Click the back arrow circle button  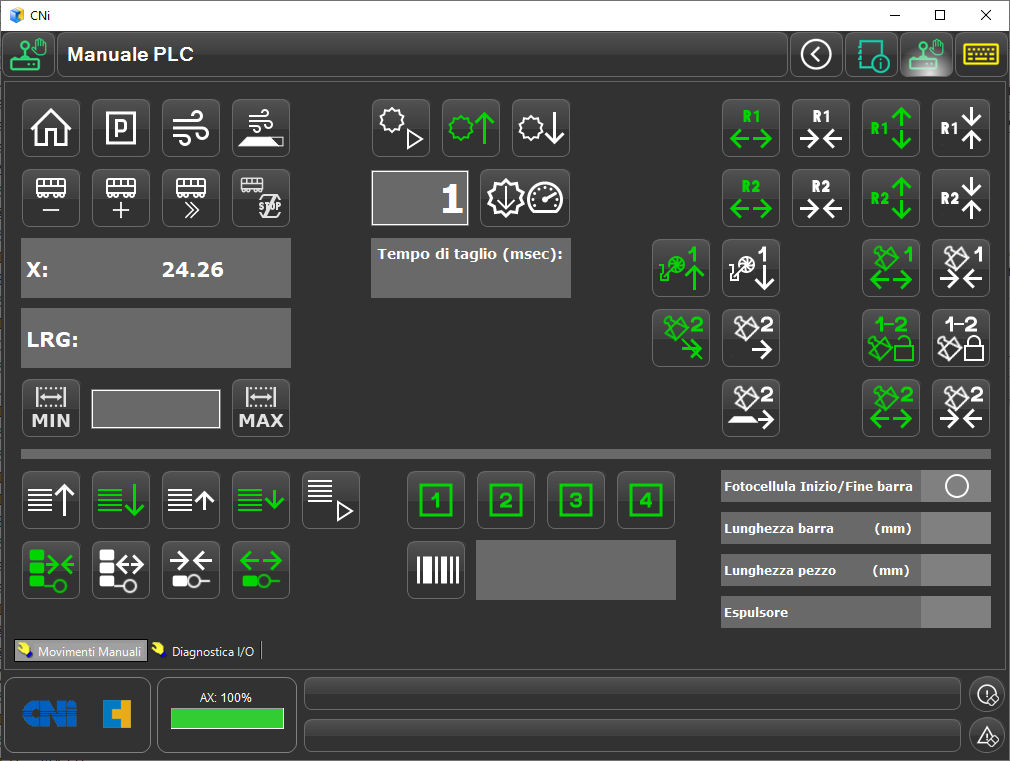point(816,54)
